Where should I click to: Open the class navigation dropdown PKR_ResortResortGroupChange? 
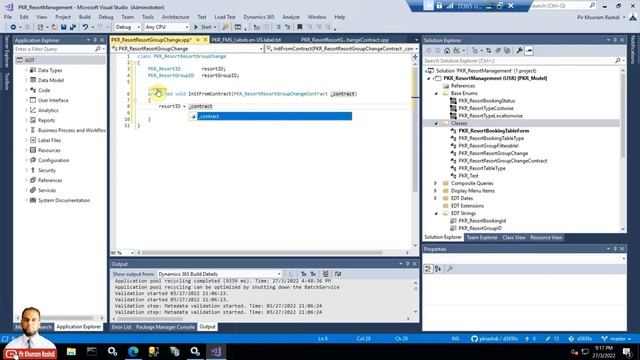pyautogui.click(x=187, y=49)
